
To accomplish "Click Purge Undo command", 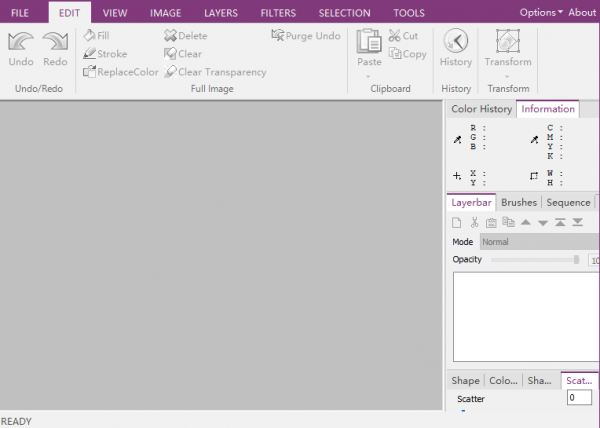I will 306,36.
